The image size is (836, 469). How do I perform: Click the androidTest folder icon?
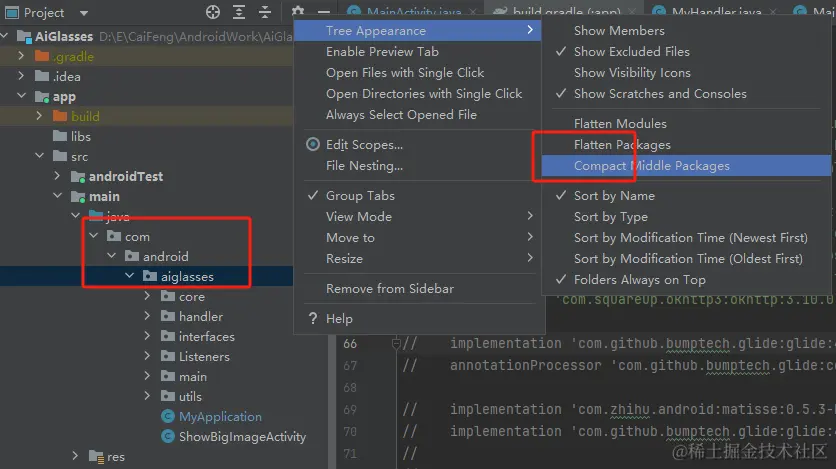pos(78,176)
